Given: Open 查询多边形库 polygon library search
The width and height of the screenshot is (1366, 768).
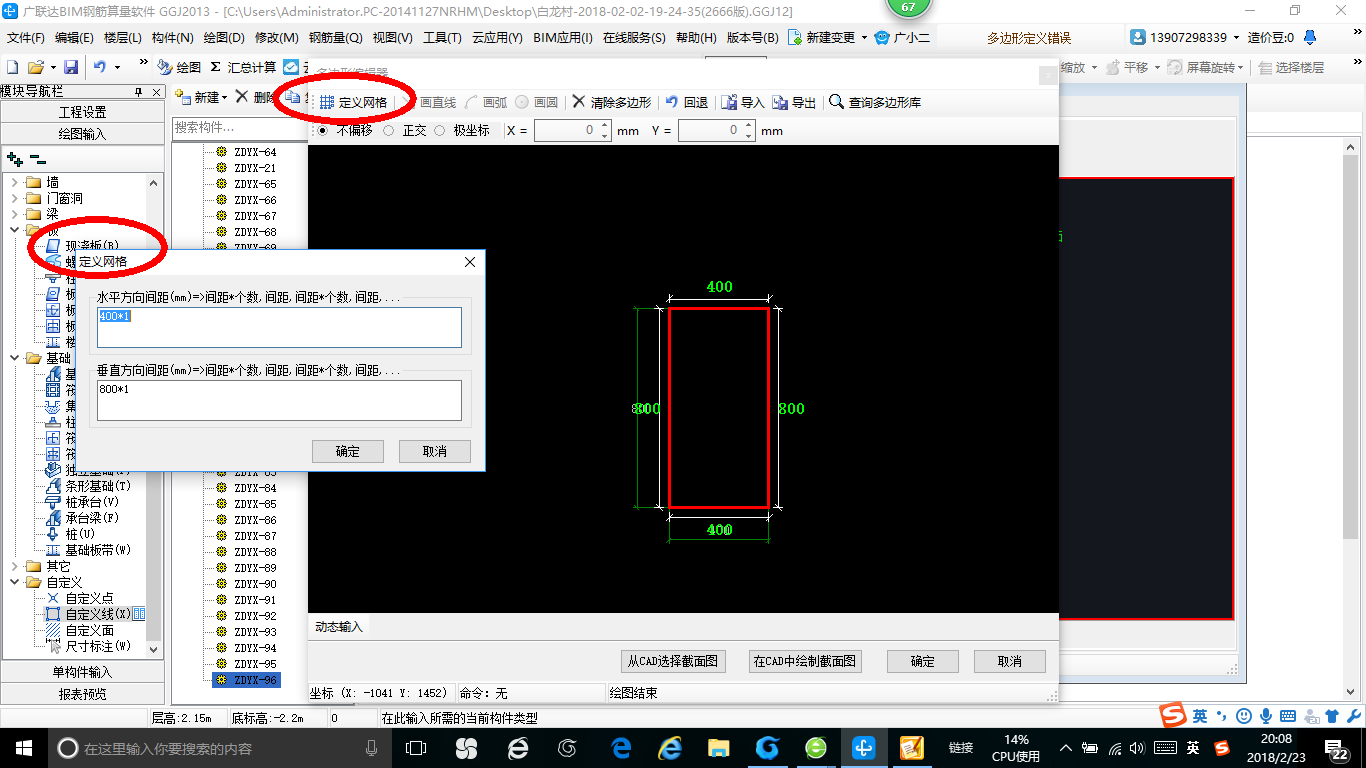Looking at the screenshot, I should 876,102.
